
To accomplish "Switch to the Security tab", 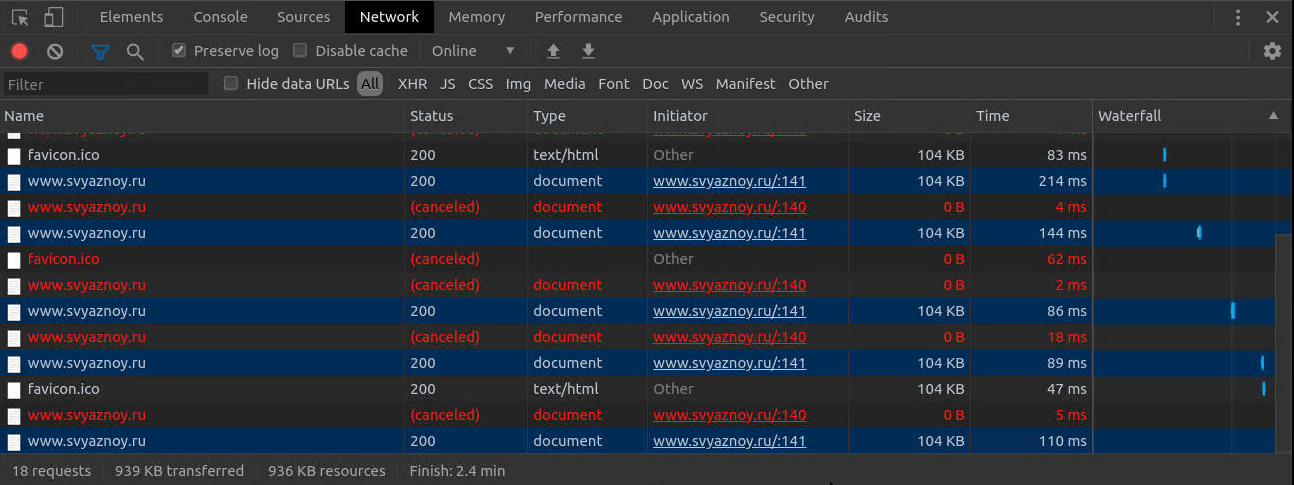I will (787, 17).
